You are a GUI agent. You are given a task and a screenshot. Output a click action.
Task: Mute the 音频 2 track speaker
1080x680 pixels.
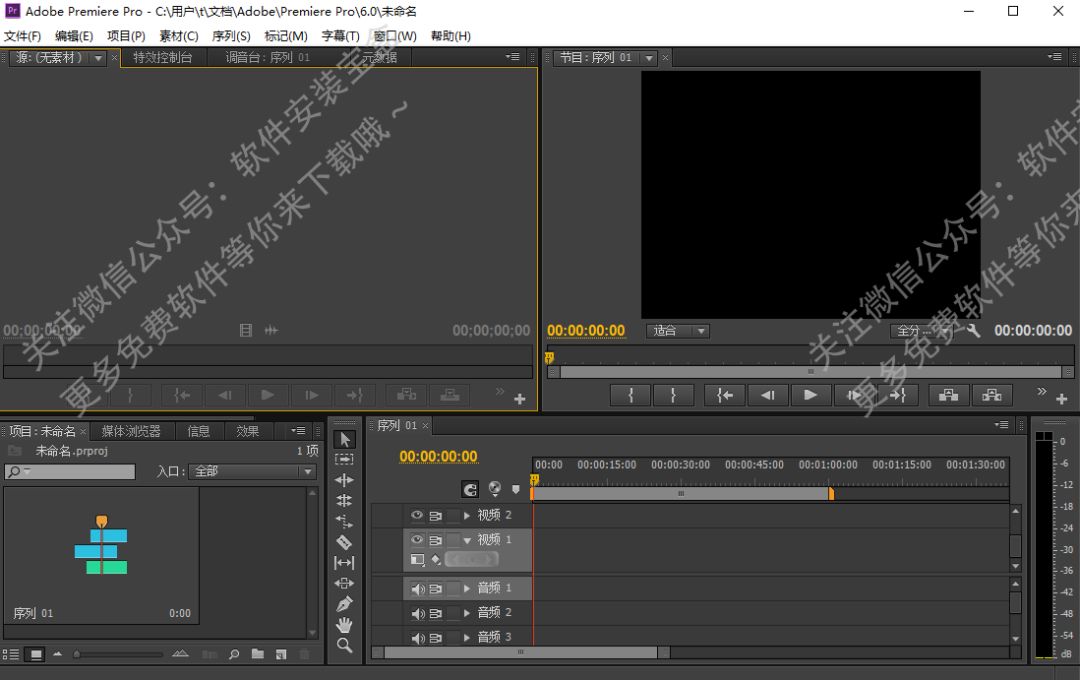pos(417,613)
